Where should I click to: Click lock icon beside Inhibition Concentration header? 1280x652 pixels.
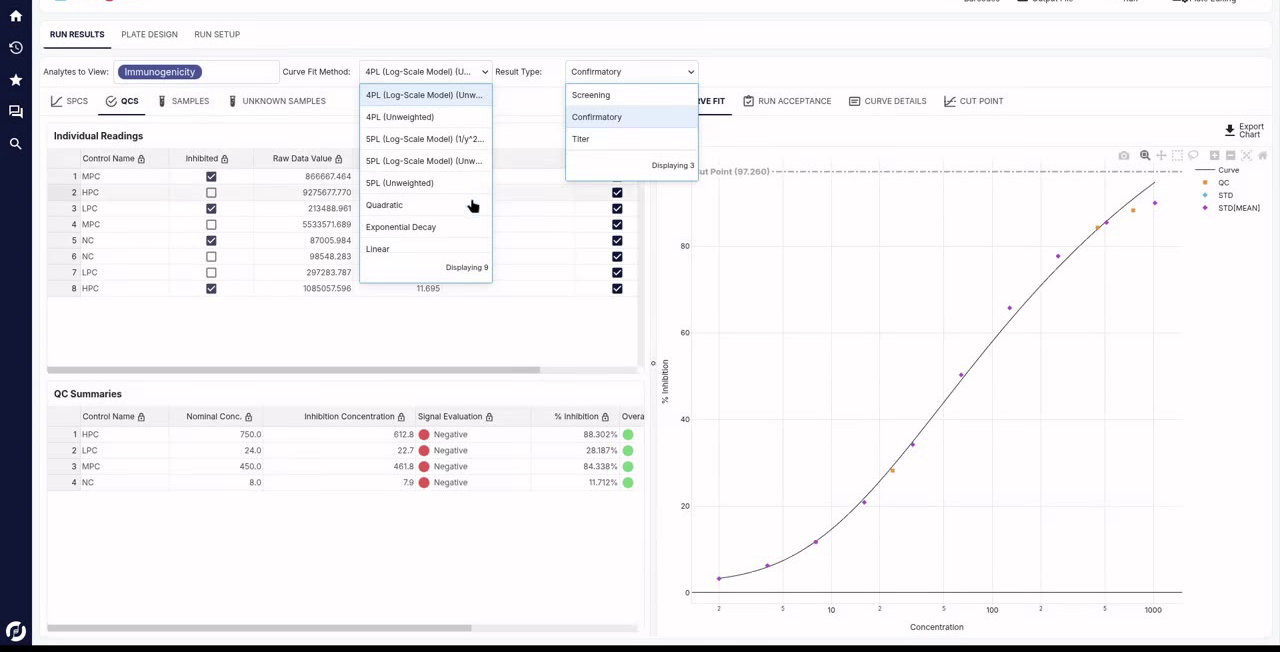(x=401, y=417)
